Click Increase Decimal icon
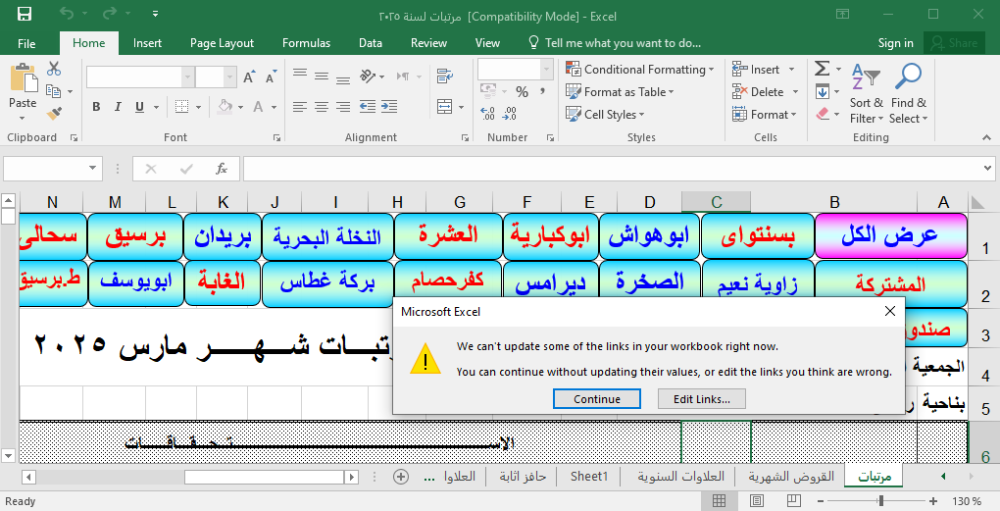The image size is (1000, 511). pos(488,114)
